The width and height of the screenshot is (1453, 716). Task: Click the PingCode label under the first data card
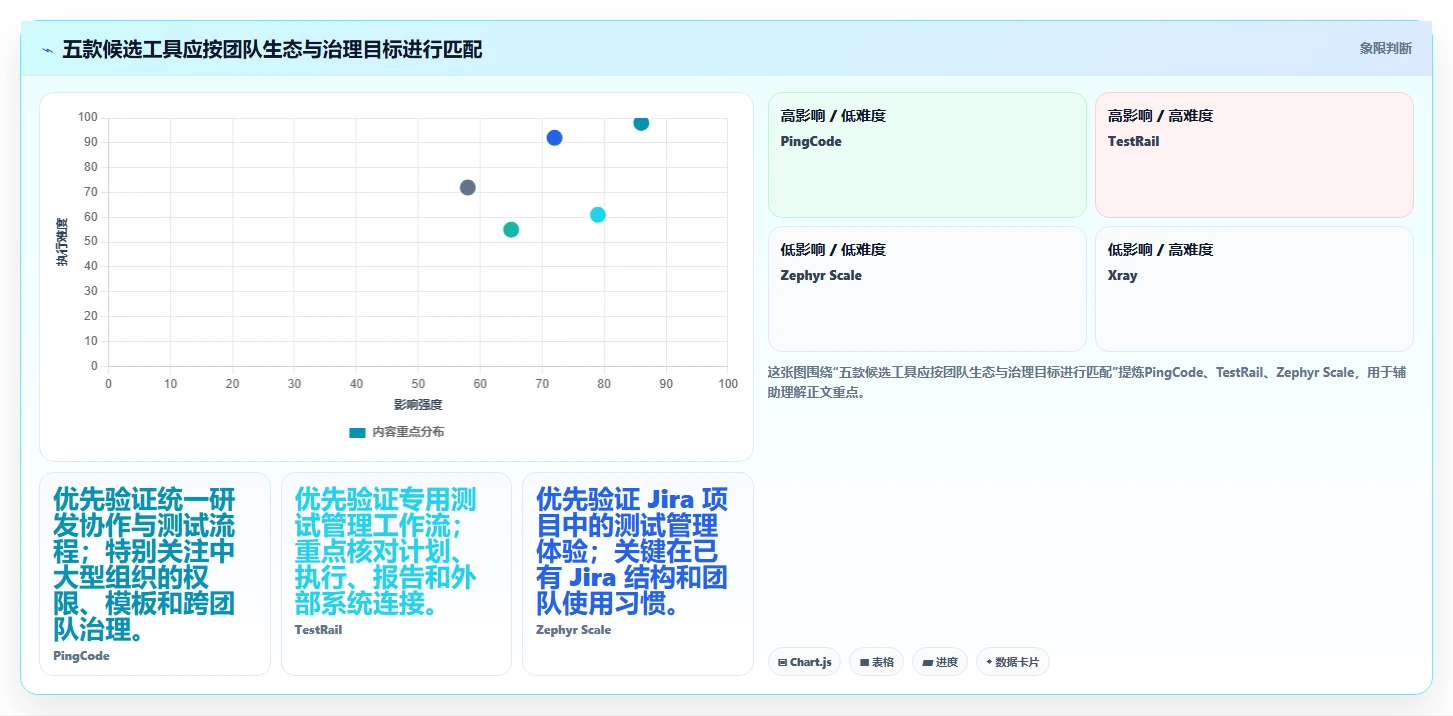tap(81, 656)
